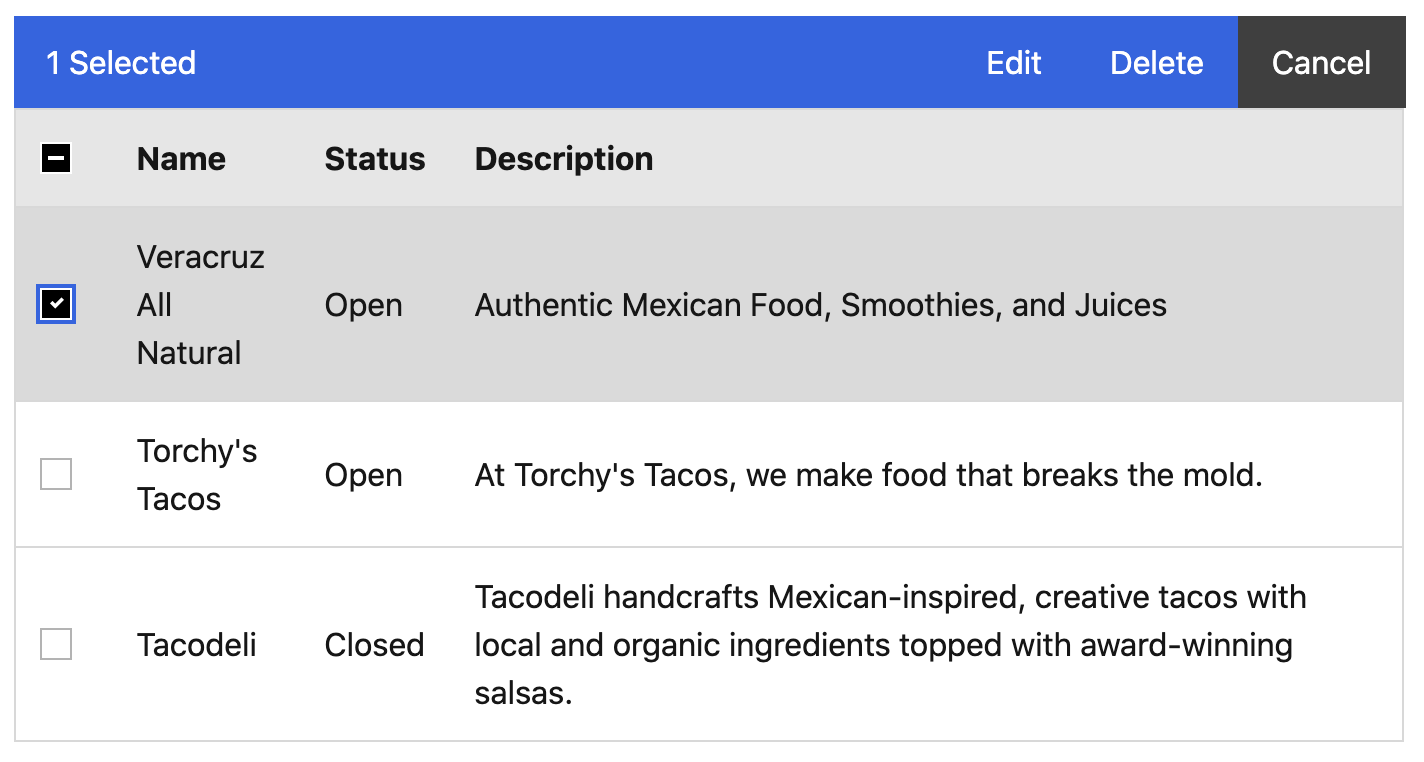
Task: Uncheck the Veracruz All Natural row checkbox
Action: (x=56, y=304)
